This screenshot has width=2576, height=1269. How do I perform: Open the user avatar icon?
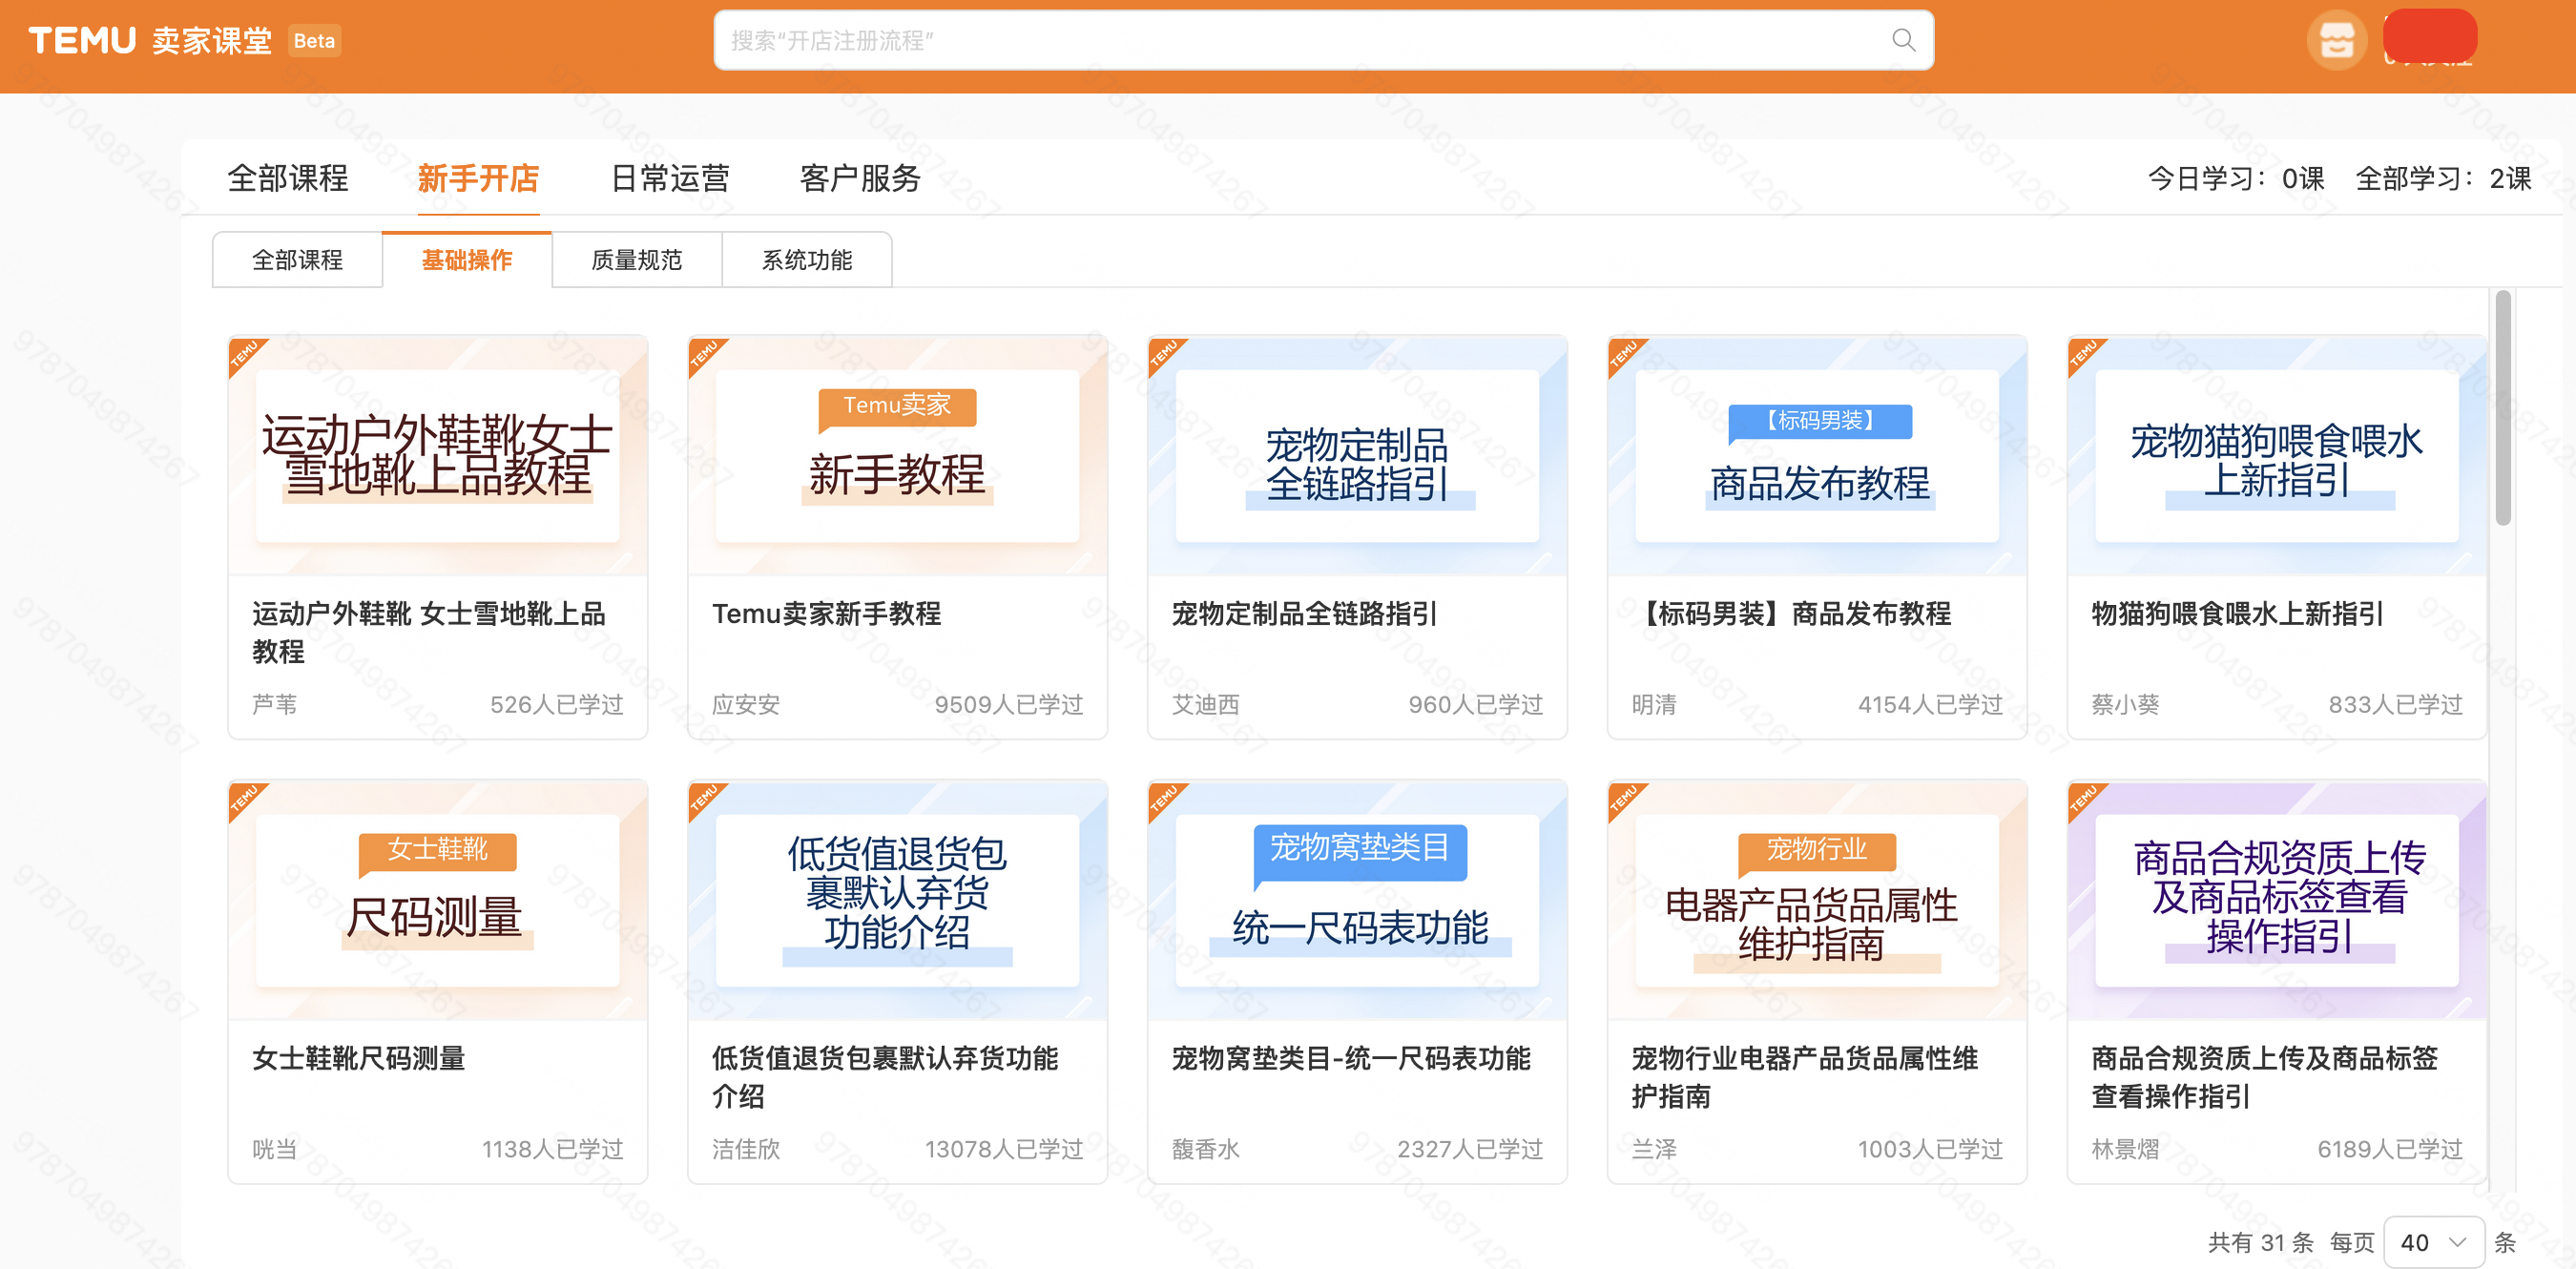2336,40
